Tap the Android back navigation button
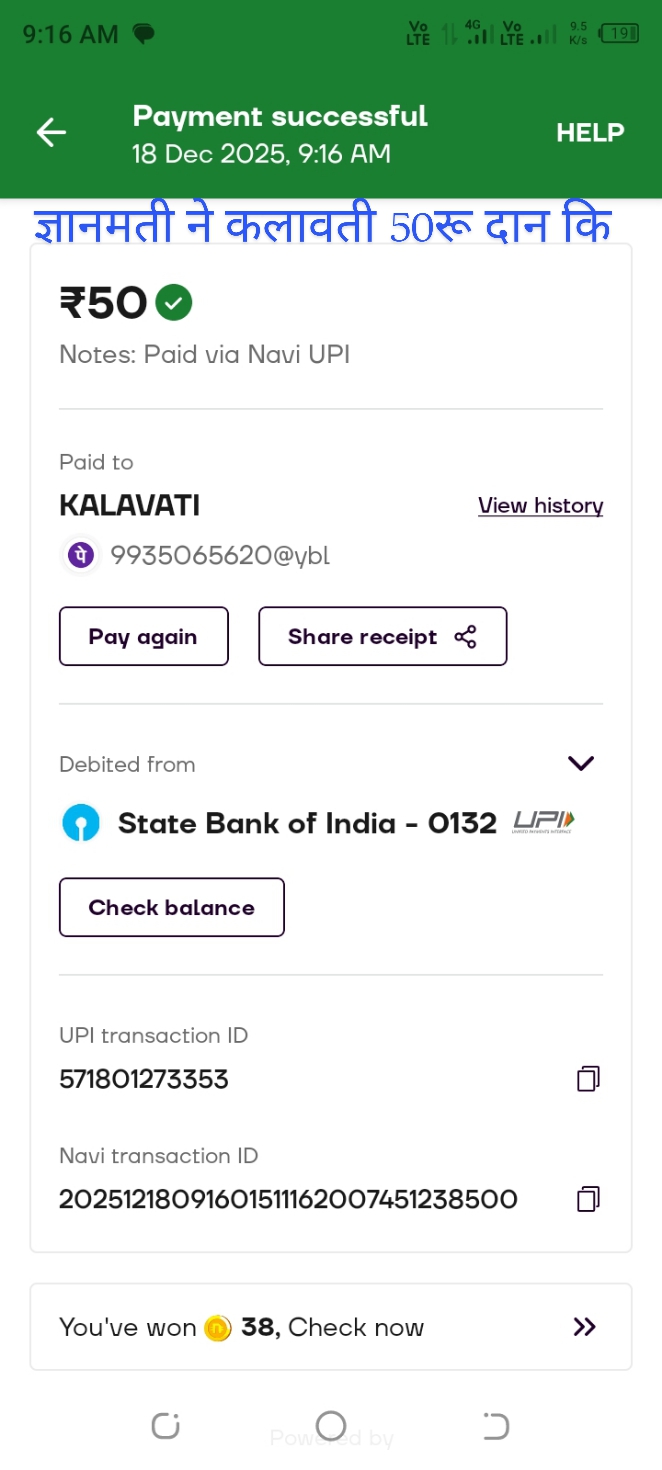 point(496,1426)
